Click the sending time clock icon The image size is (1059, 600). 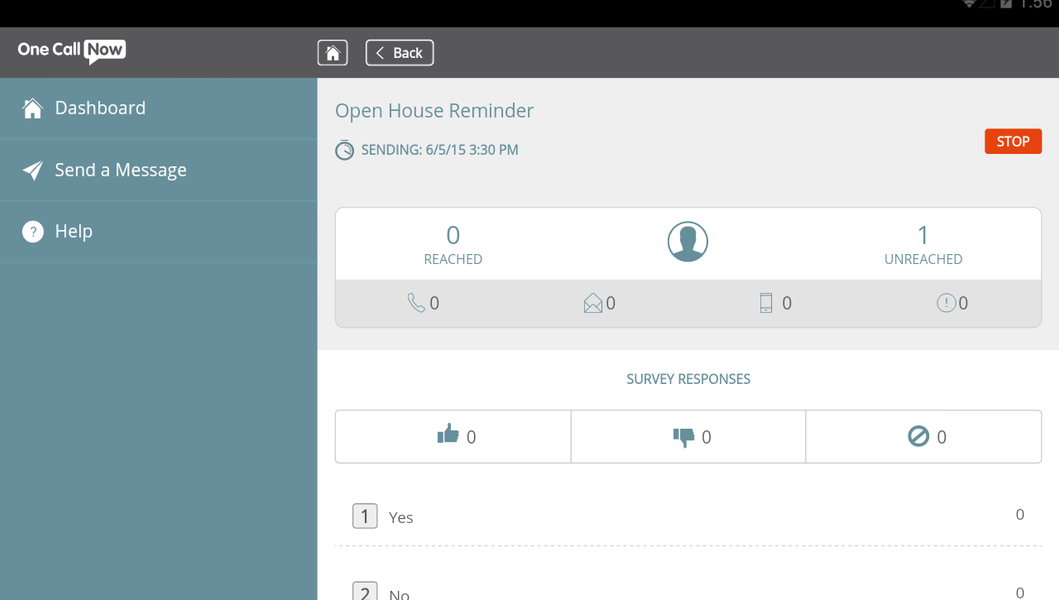[x=345, y=150]
